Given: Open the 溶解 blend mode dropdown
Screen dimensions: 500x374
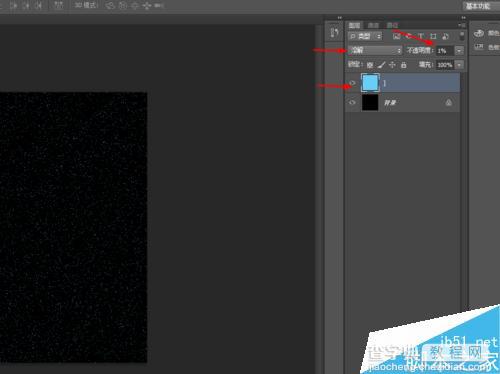Looking at the screenshot, I should tap(375, 50).
